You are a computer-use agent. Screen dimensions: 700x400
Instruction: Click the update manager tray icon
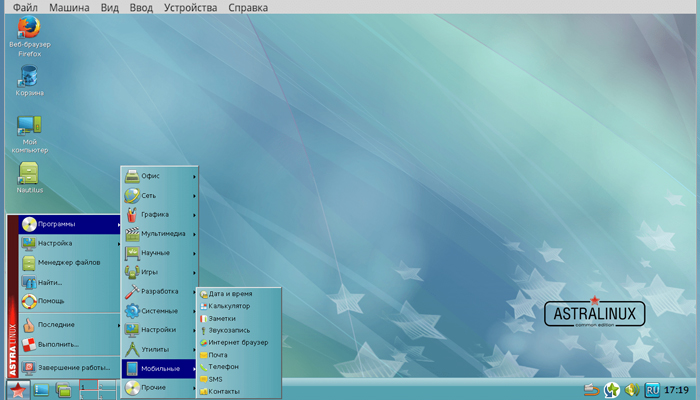pos(612,390)
